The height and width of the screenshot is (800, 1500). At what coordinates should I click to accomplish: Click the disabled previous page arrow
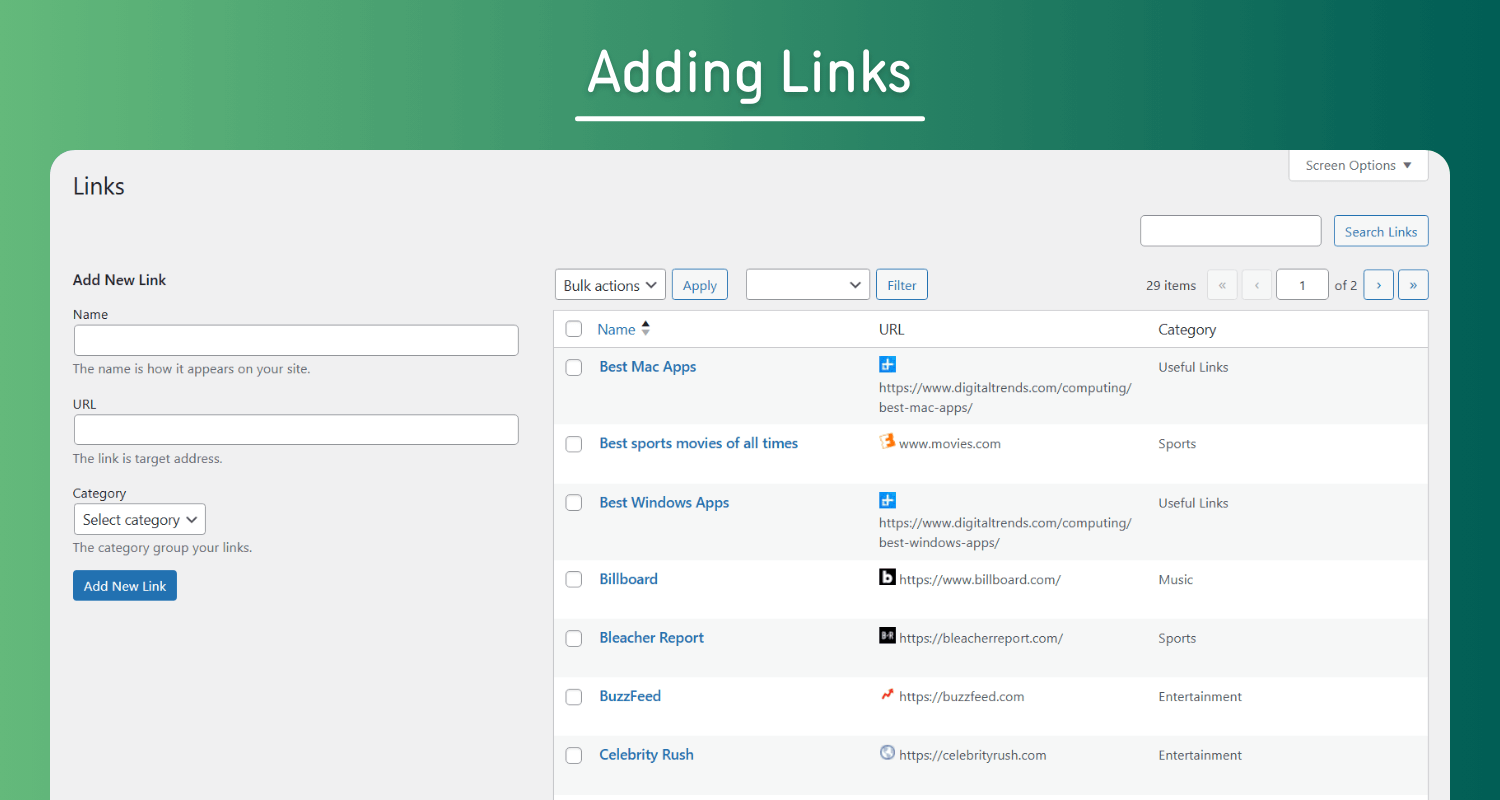[1257, 285]
